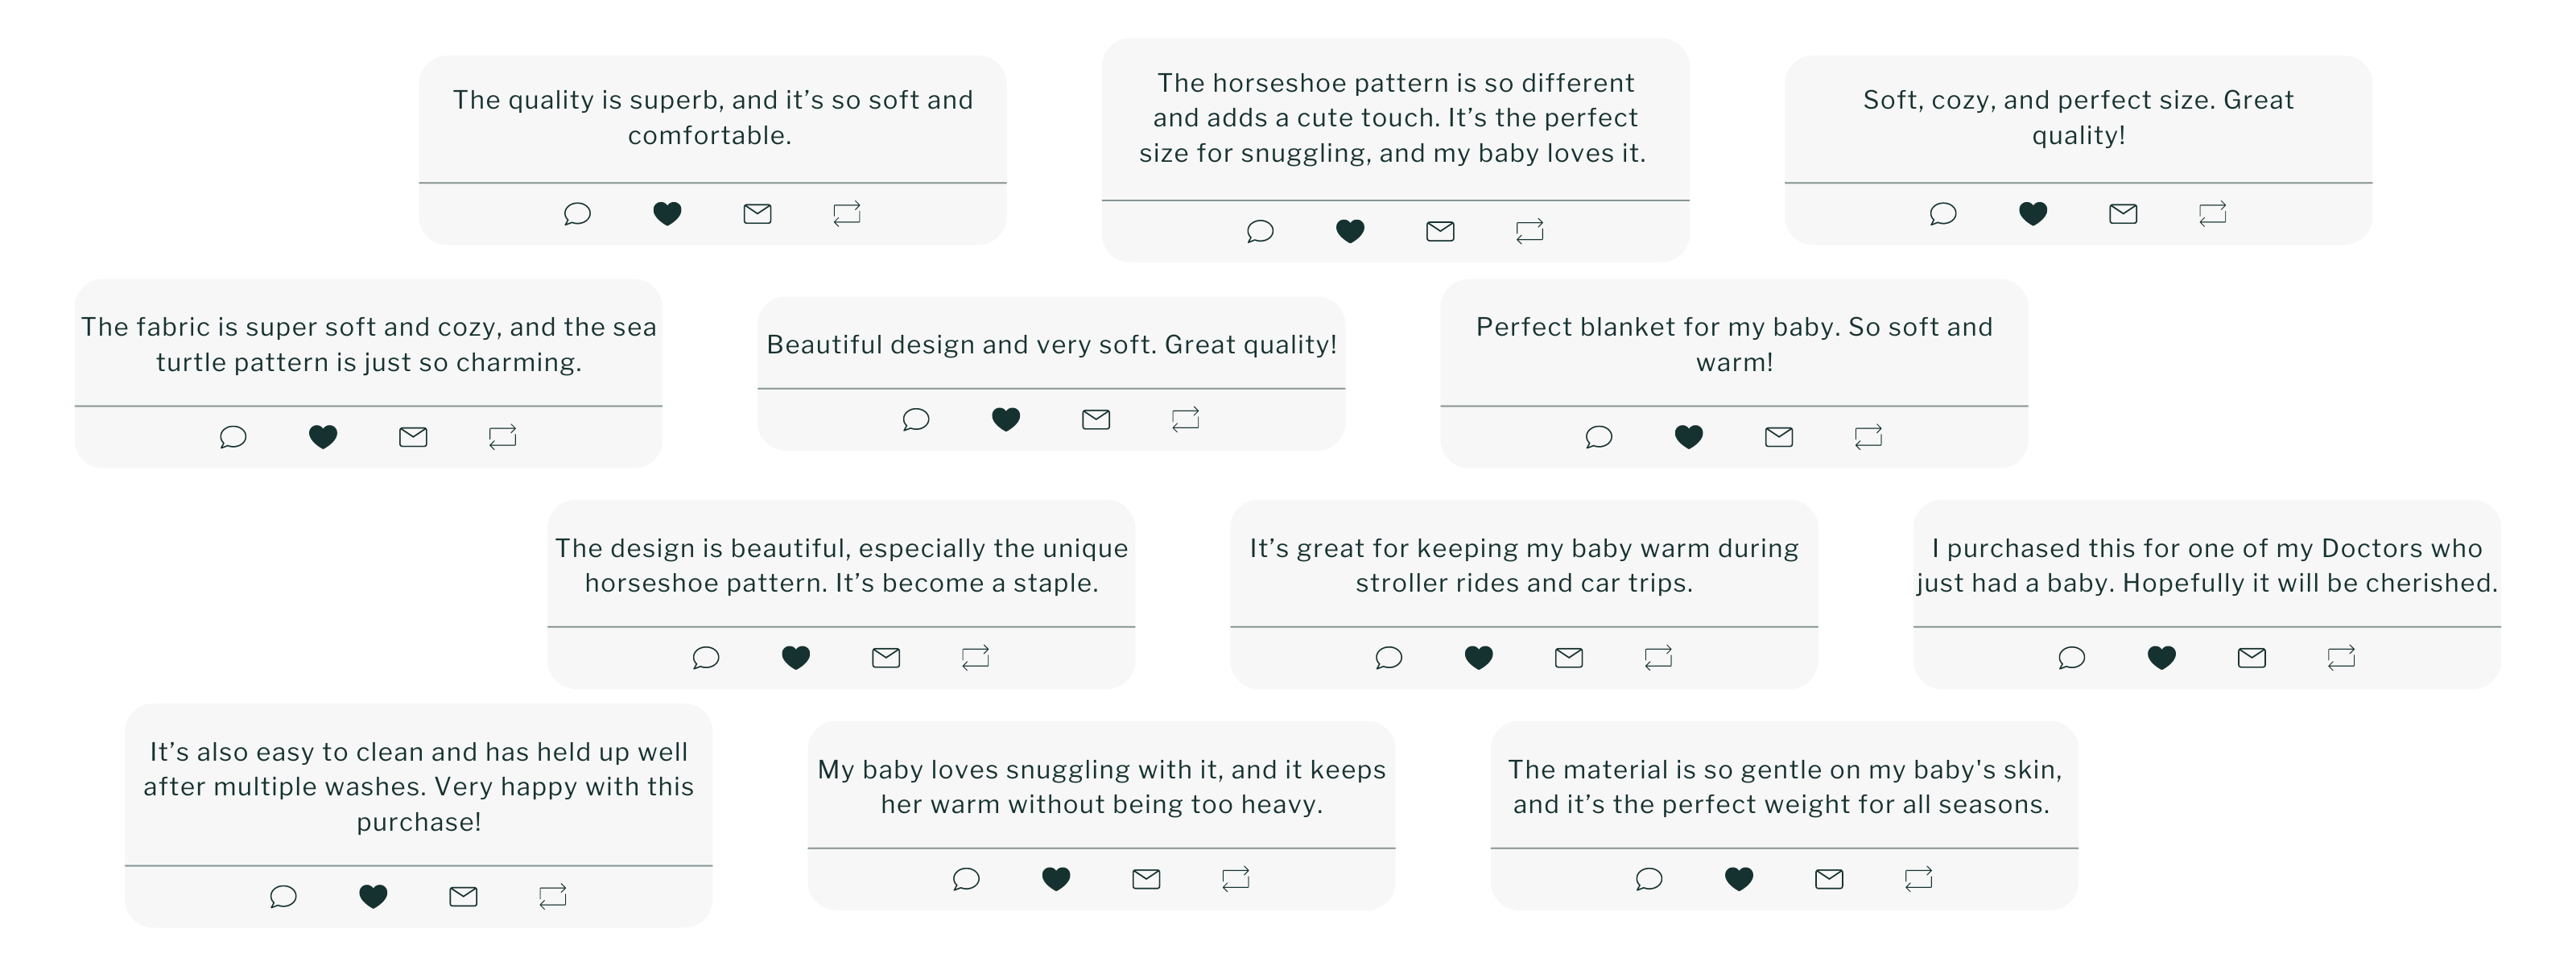Repost the 'stroller rides and car trips' review
The height and width of the screenshot is (966, 2576).
(x=1658, y=658)
